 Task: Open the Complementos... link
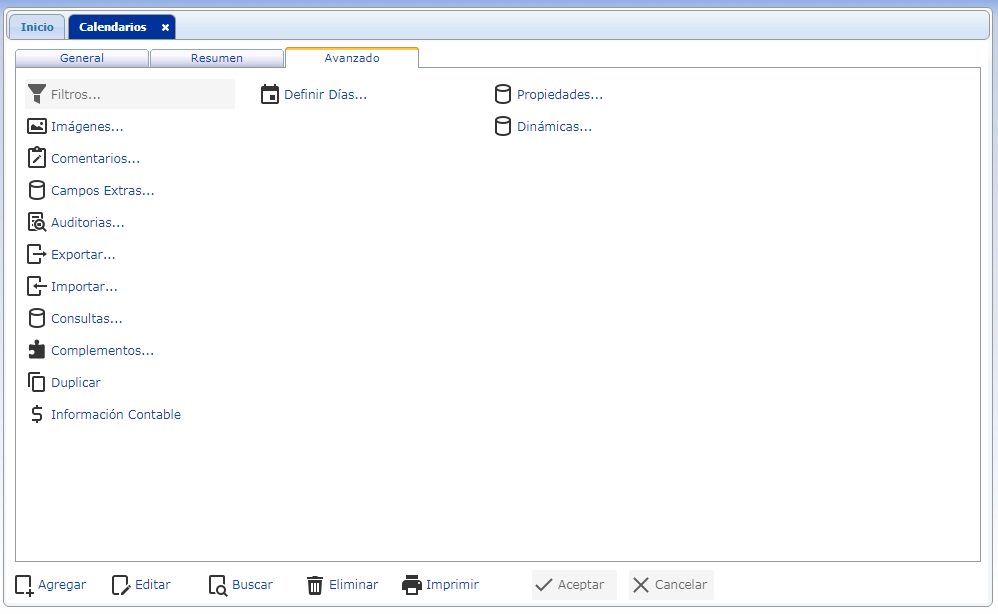[102, 350]
